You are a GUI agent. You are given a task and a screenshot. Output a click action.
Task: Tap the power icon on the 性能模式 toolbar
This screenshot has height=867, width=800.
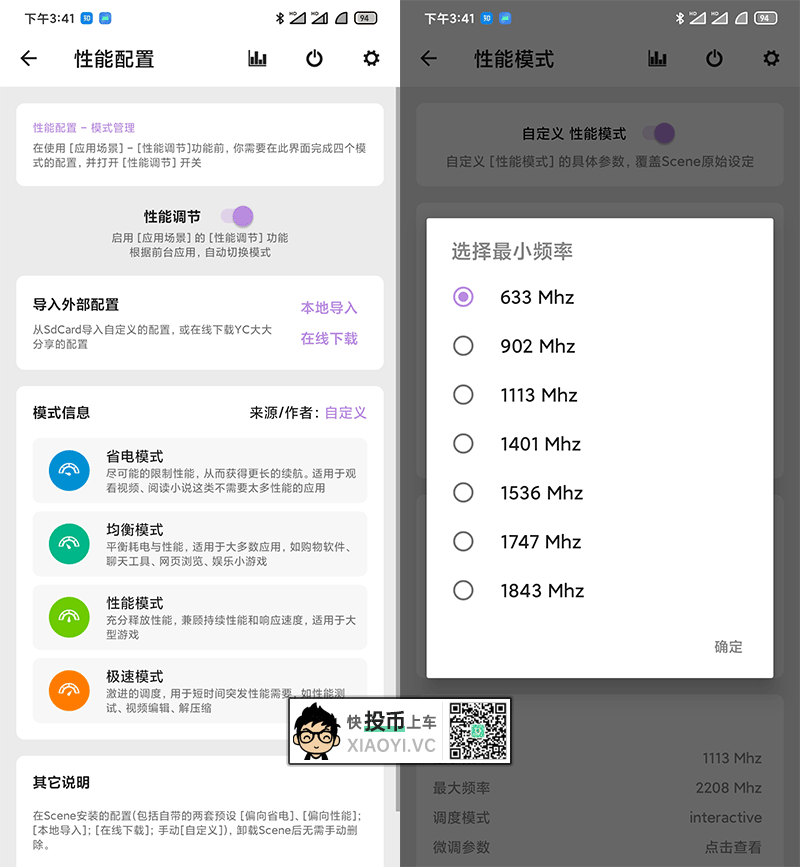click(714, 59)
